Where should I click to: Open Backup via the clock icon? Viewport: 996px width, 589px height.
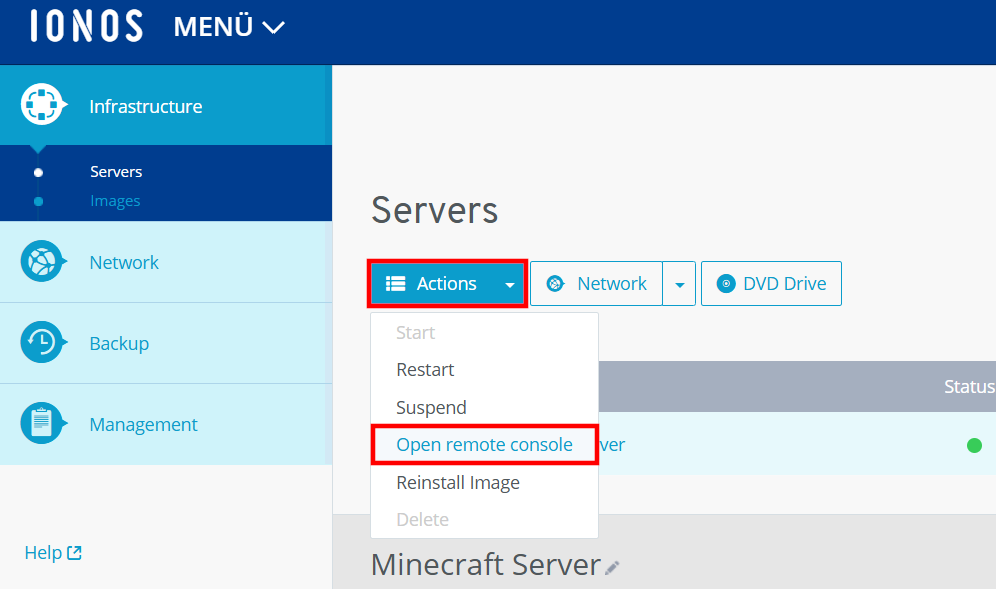[42, 343]
